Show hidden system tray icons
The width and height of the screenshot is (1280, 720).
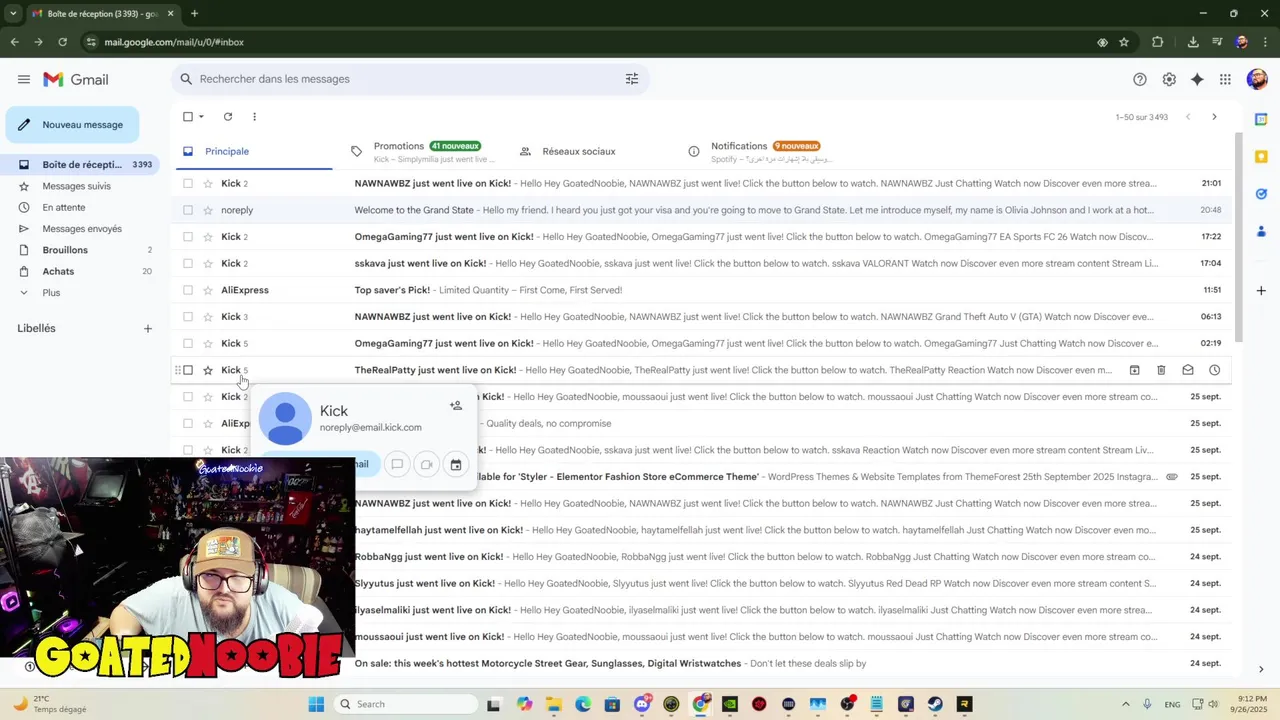[1125, 704]
